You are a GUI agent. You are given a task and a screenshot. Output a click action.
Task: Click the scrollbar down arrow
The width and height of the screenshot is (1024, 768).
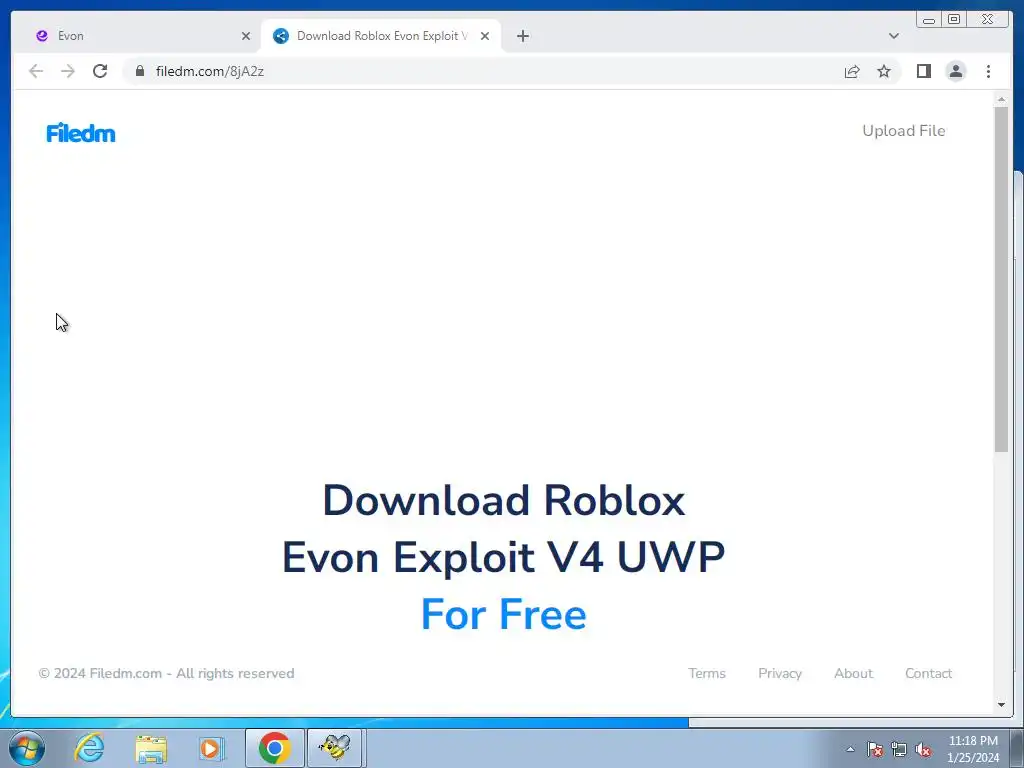[1001, 705]
